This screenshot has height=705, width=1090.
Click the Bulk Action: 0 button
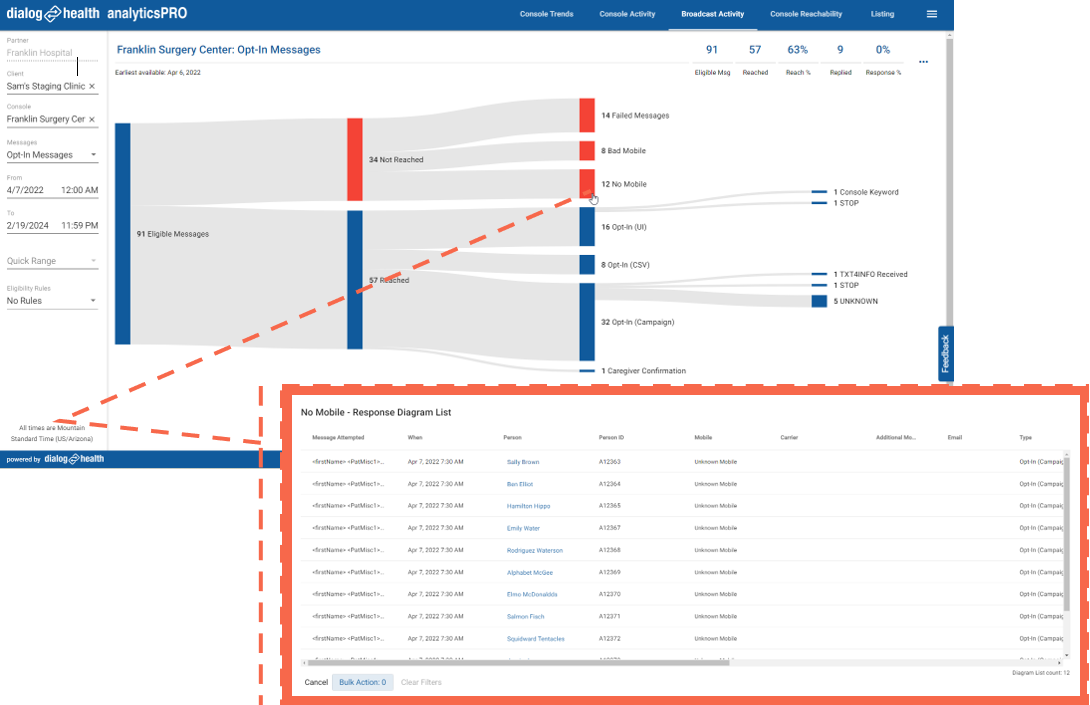pos(362,682)
